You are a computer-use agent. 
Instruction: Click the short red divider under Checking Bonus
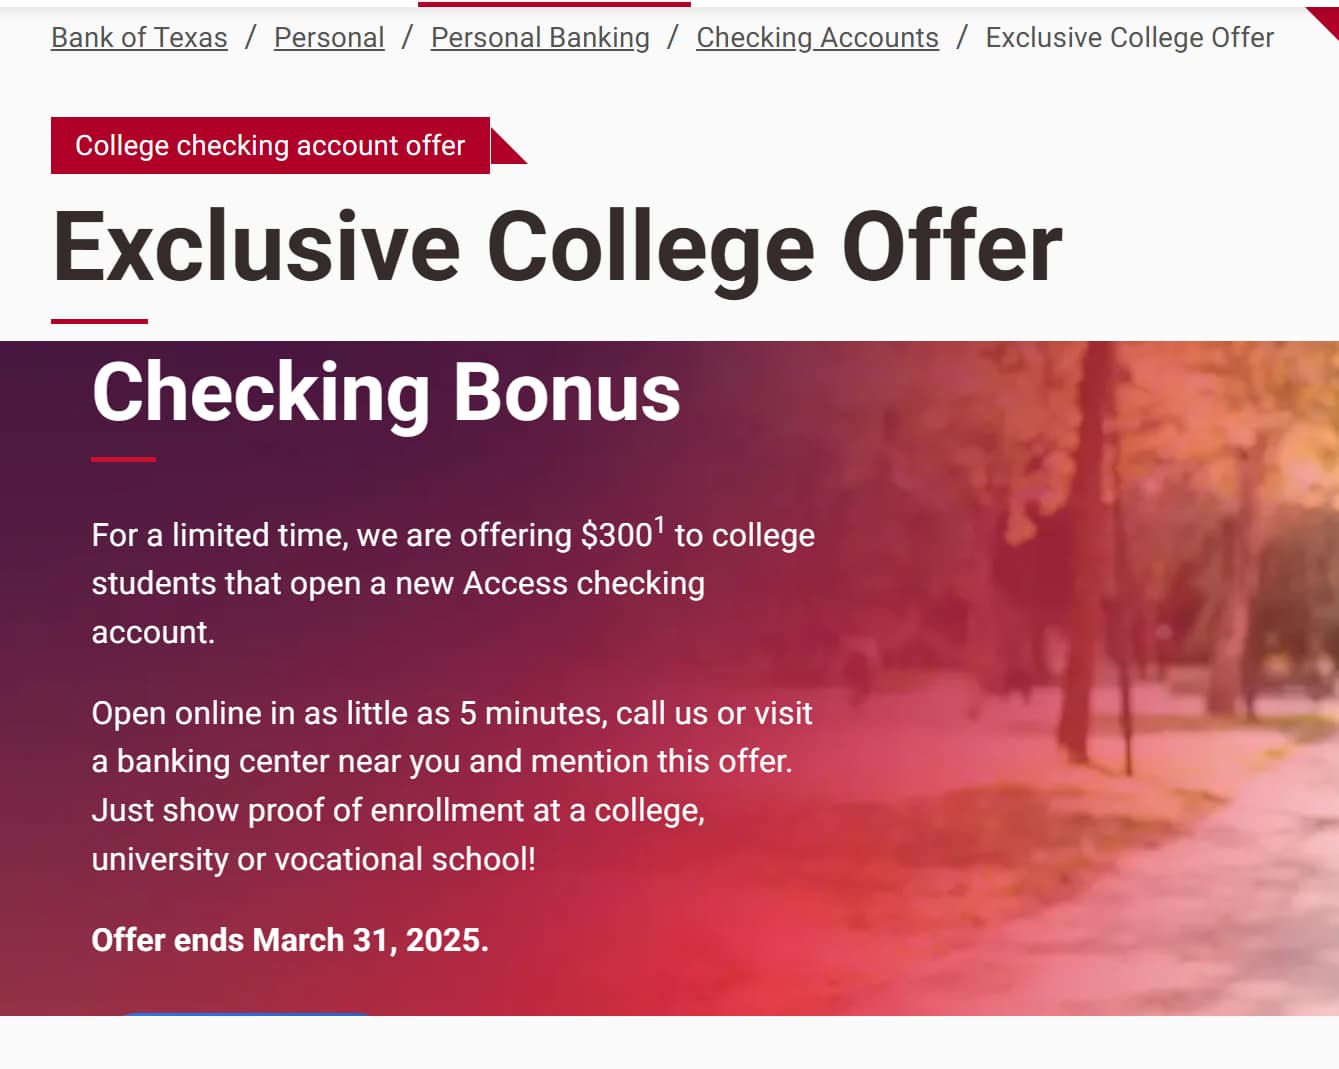tap(123, 459)
